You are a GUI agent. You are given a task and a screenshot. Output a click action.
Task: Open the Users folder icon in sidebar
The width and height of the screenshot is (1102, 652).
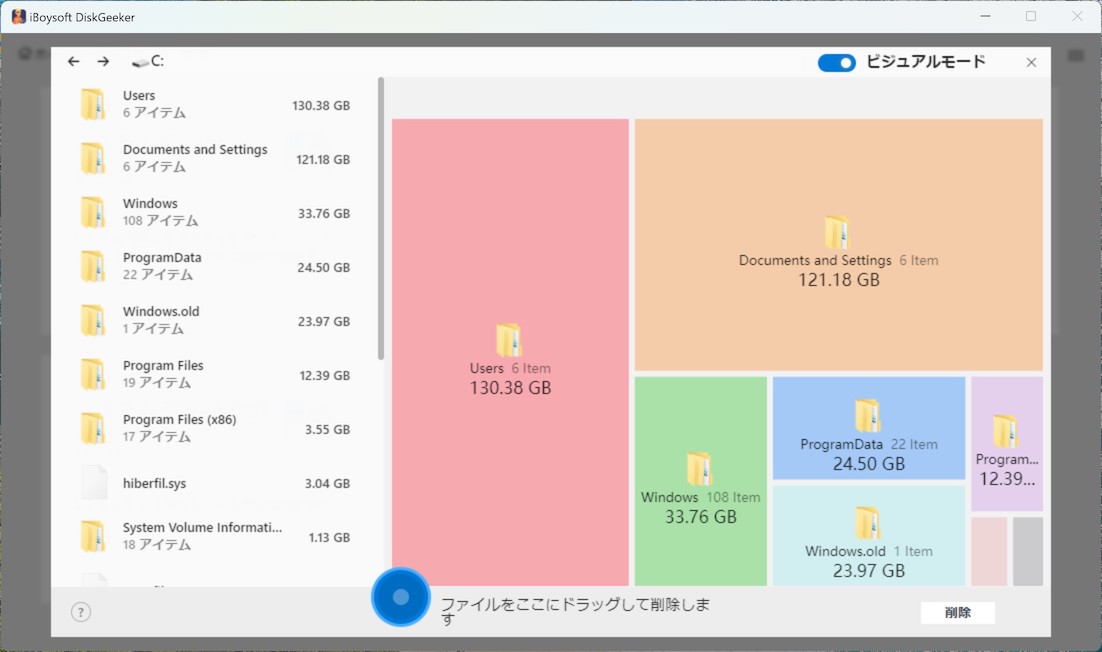pyautogui.click(x=94, y=103)
